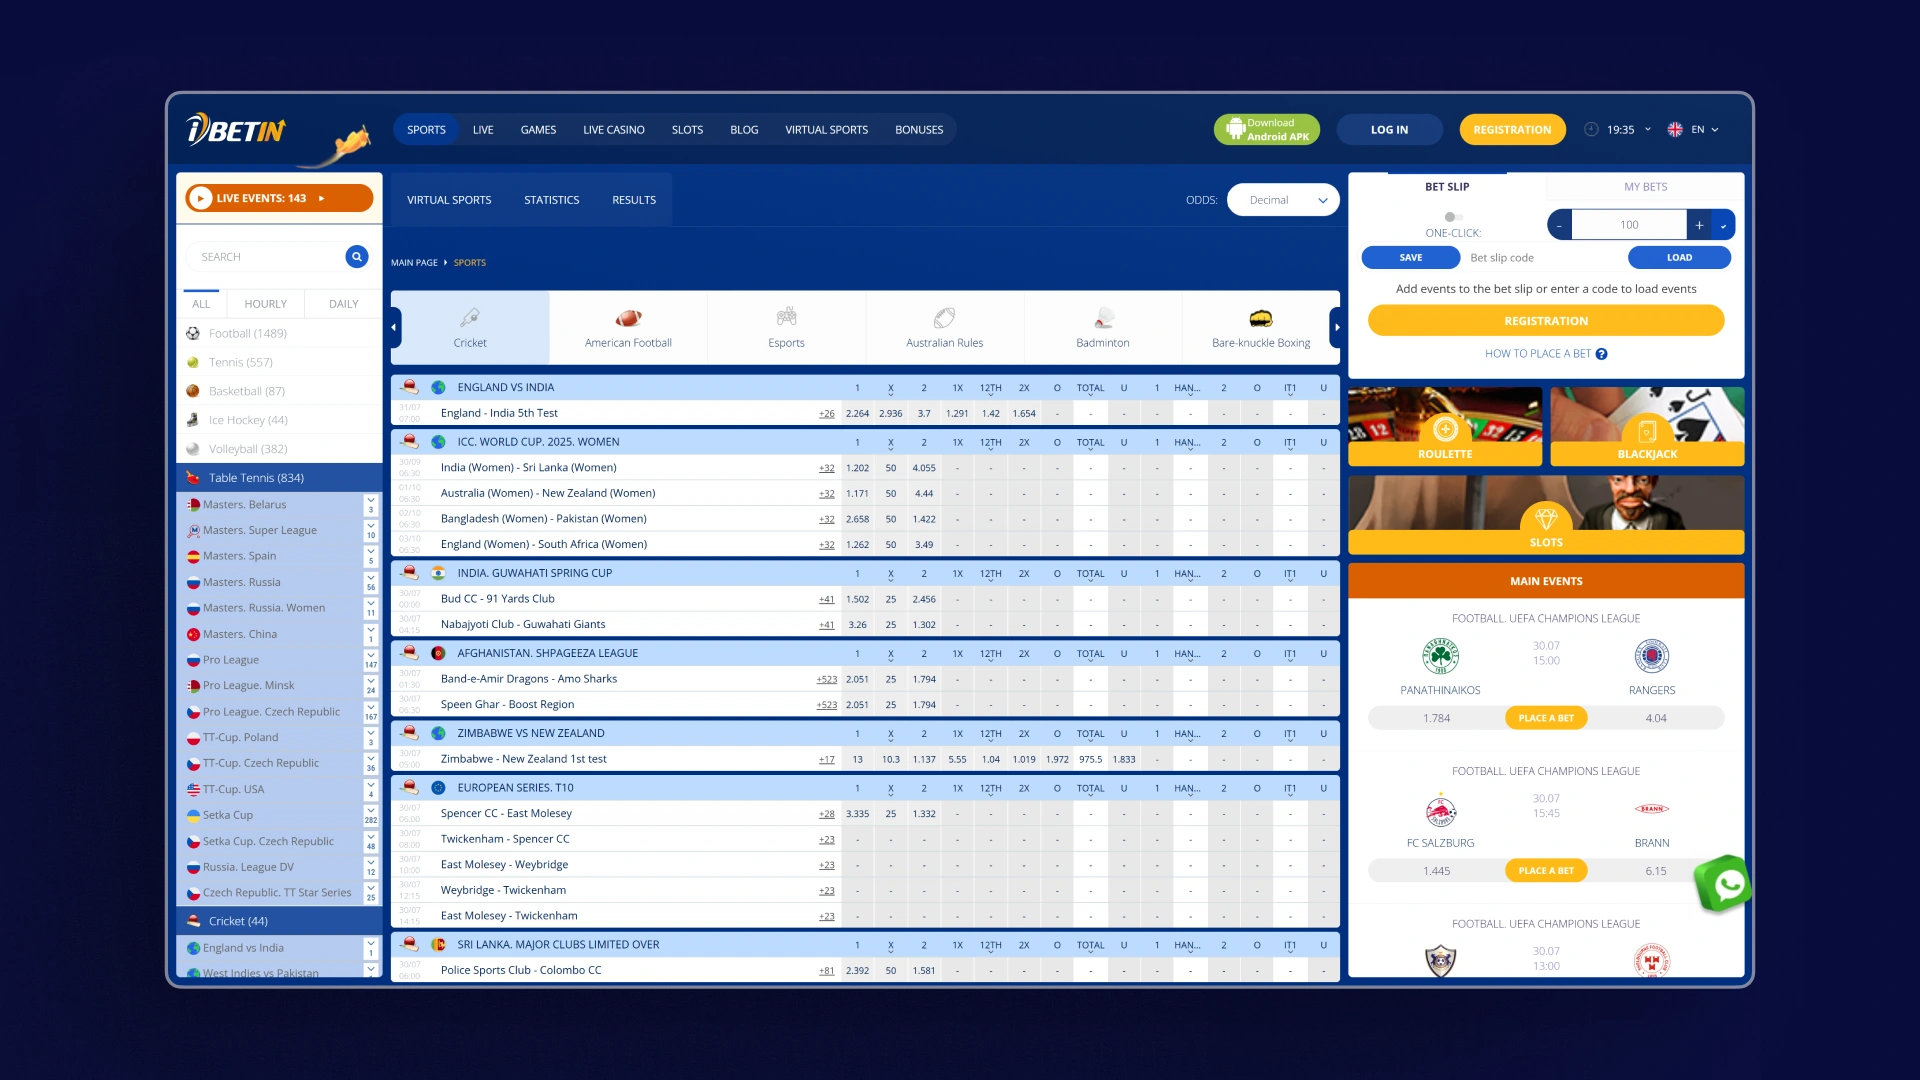Click the Log In button
Viewport: 1920px width, 1080px height.
1389,130
